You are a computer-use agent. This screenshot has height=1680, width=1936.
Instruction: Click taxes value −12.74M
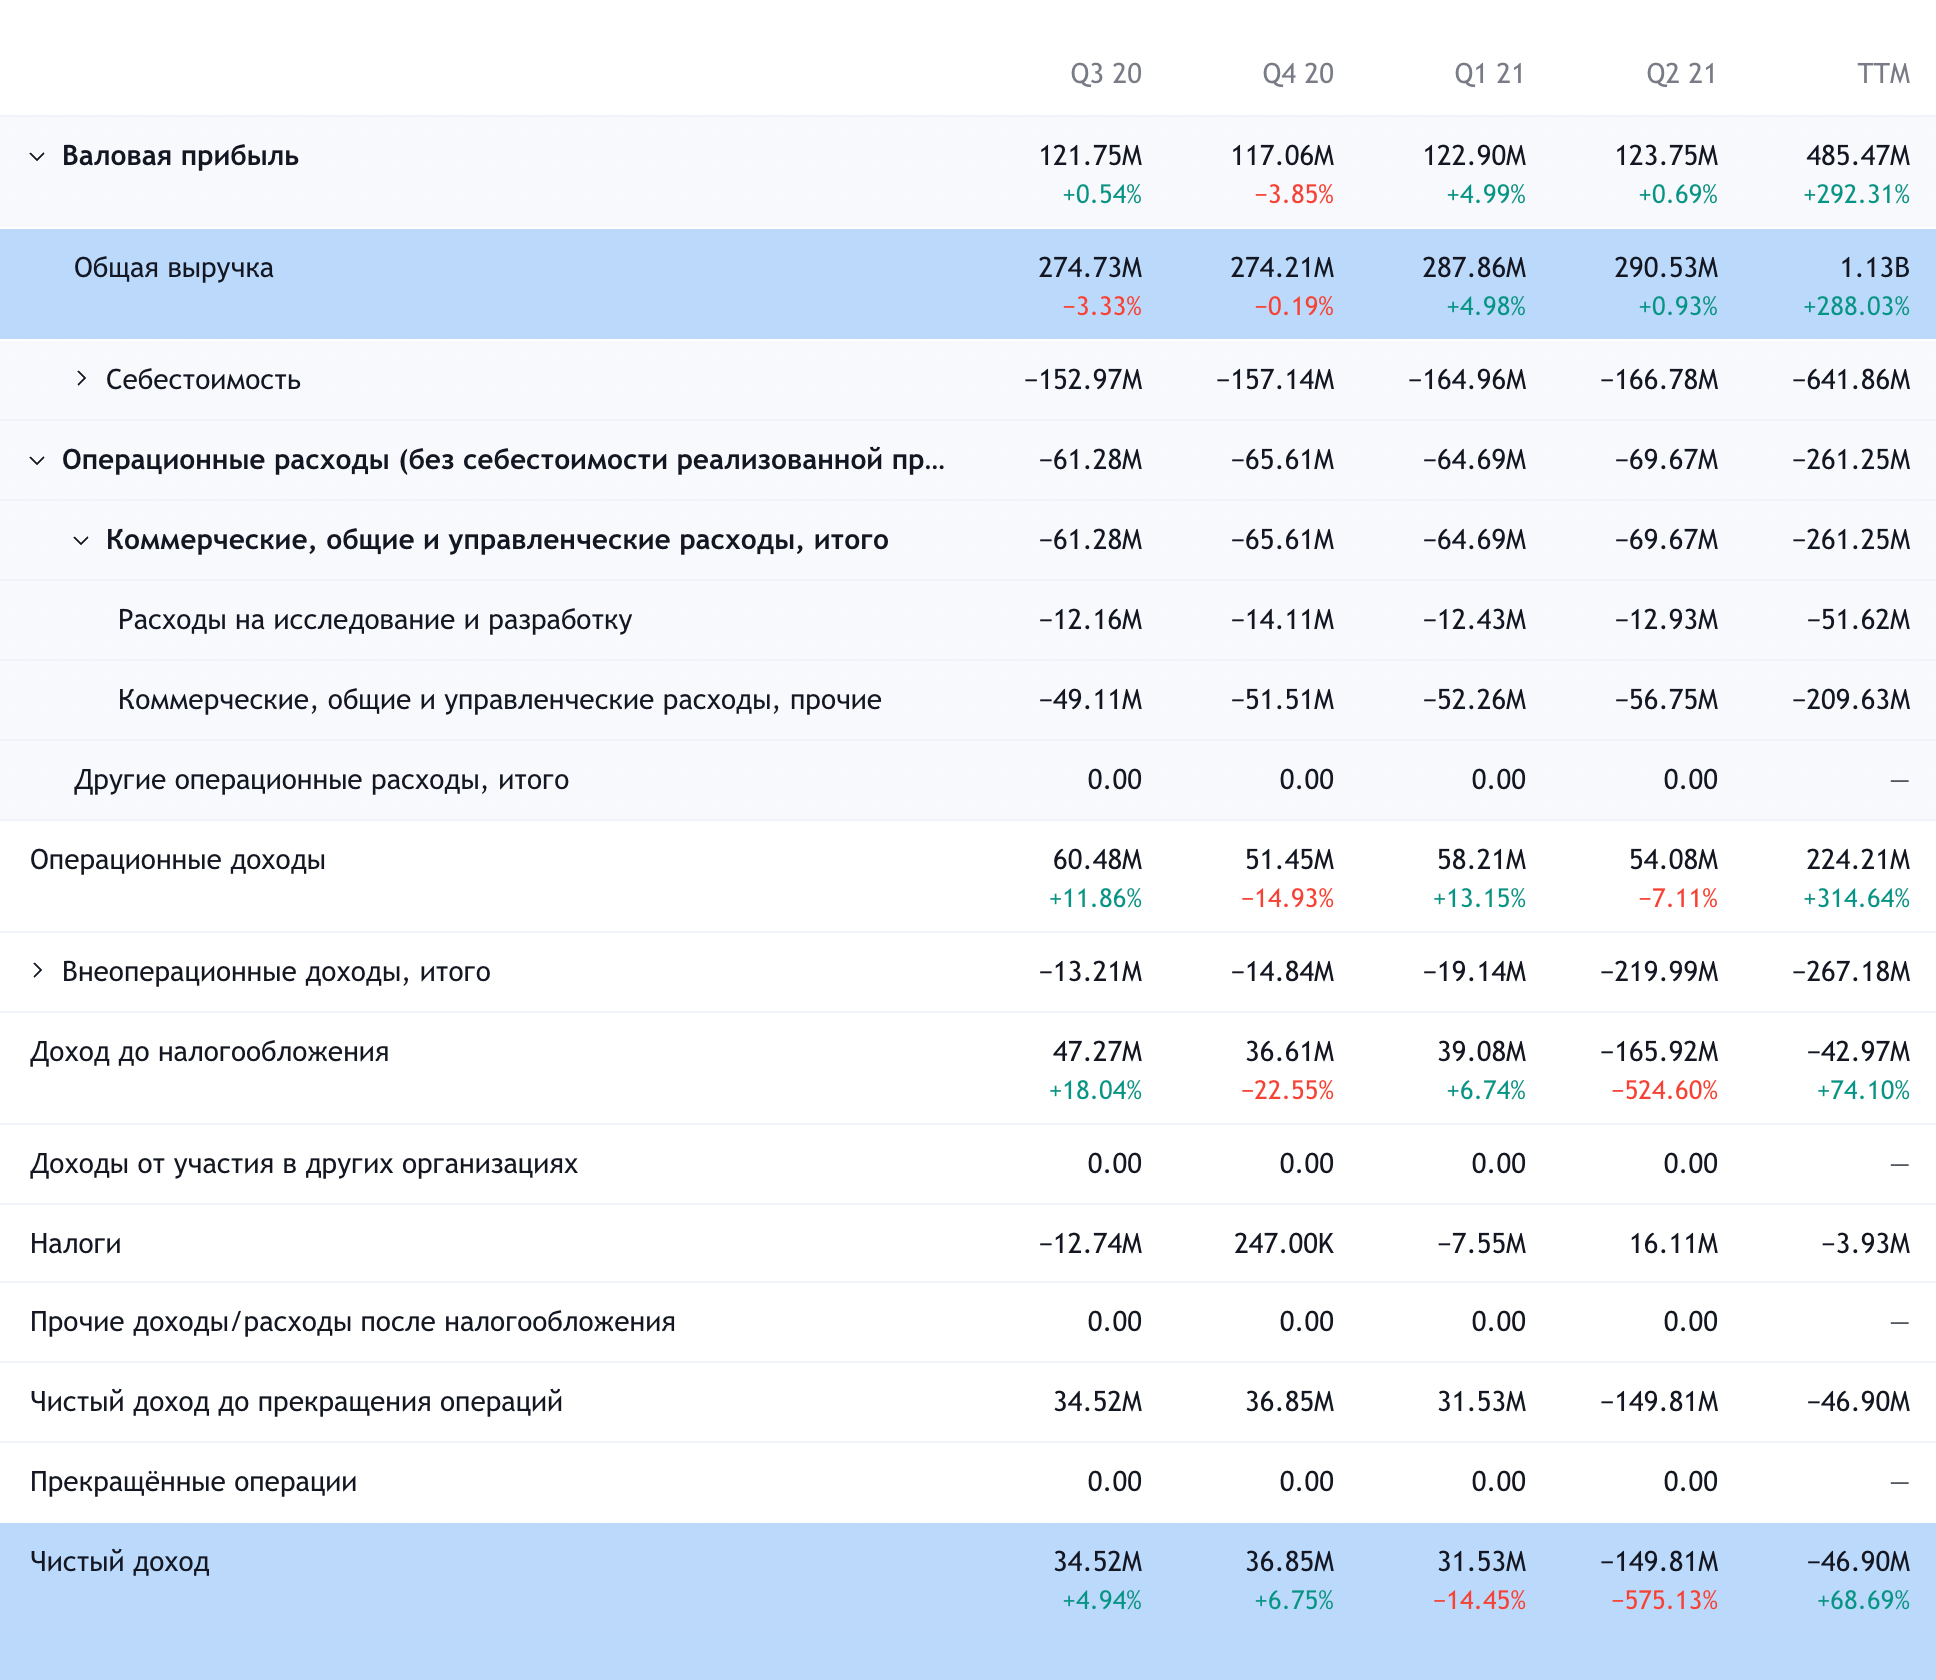pos(1090,1244)
